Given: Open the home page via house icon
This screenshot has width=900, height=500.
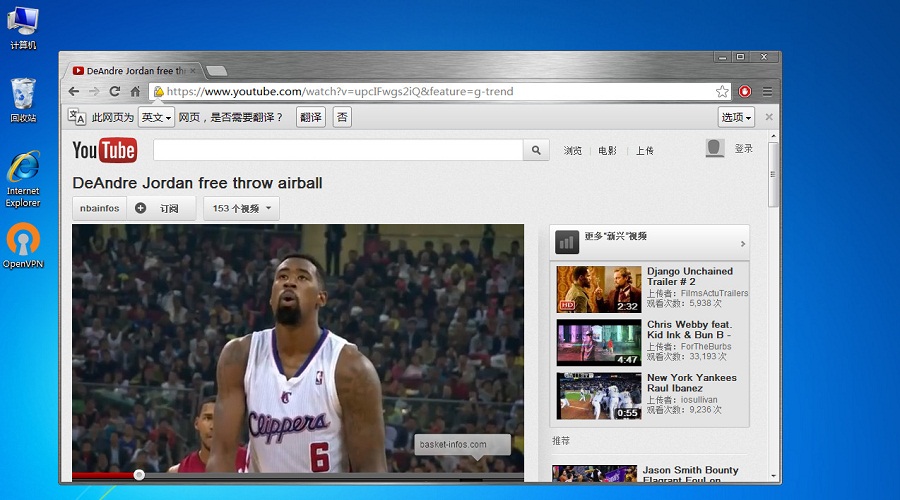Looking at the screenshot, I should [135, 91].
